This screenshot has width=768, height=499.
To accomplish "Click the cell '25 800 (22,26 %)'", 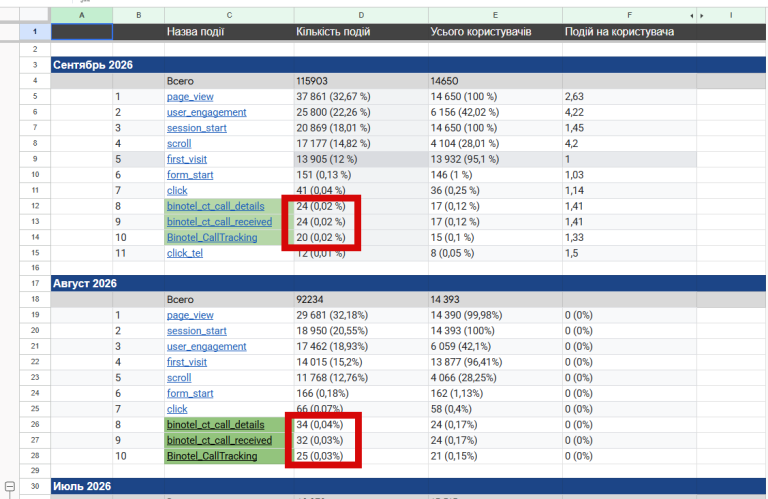I will 361,112.
